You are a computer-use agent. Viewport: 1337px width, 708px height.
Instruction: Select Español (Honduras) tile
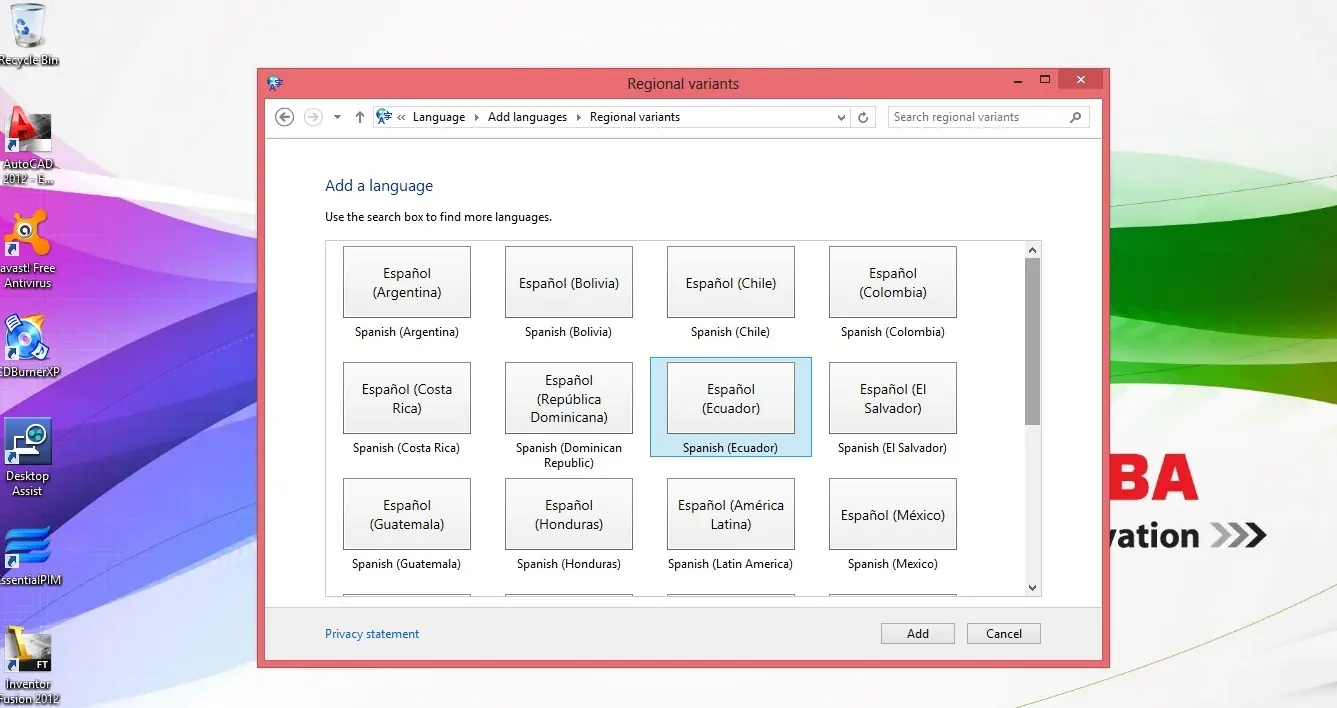[x=569, y=514]
